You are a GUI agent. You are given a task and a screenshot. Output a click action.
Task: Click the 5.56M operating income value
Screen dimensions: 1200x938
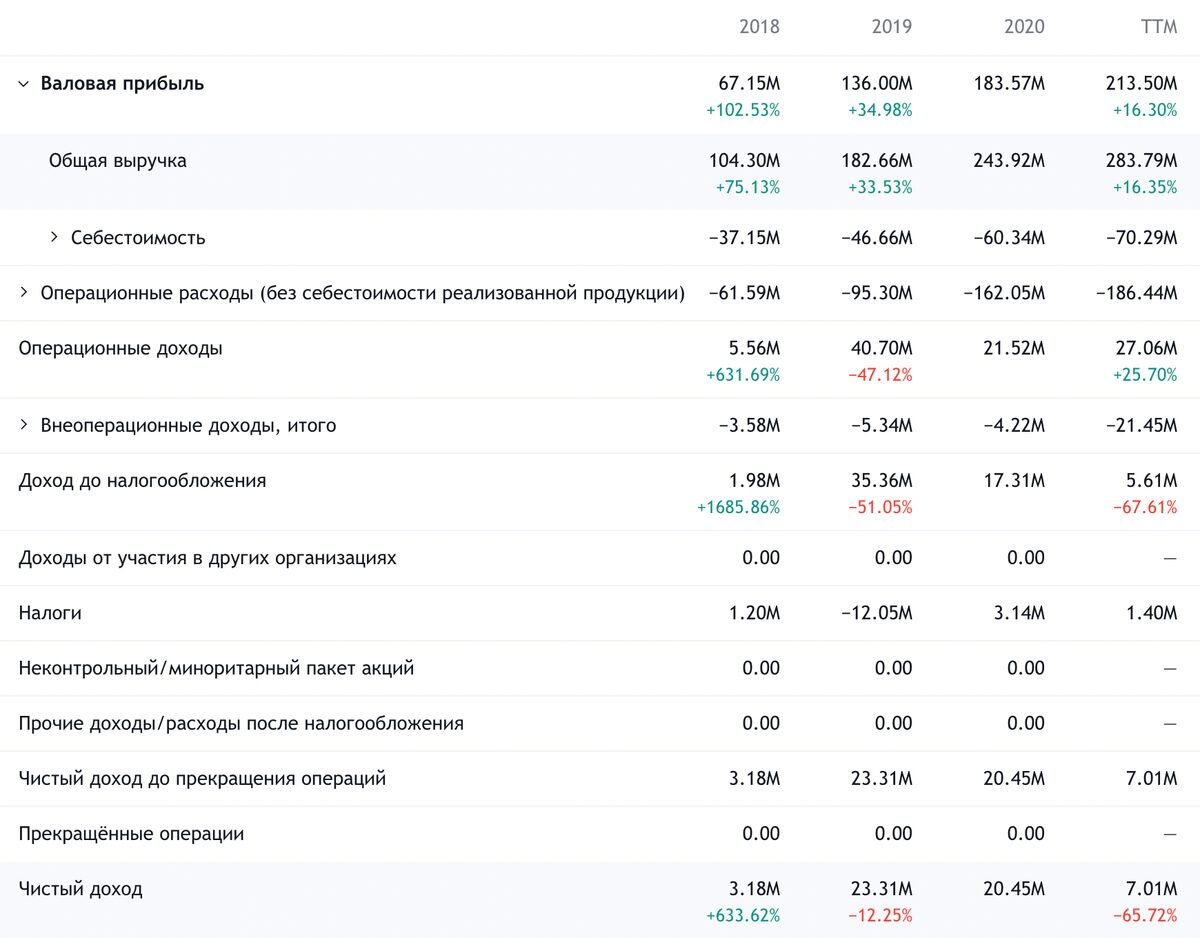754,348
